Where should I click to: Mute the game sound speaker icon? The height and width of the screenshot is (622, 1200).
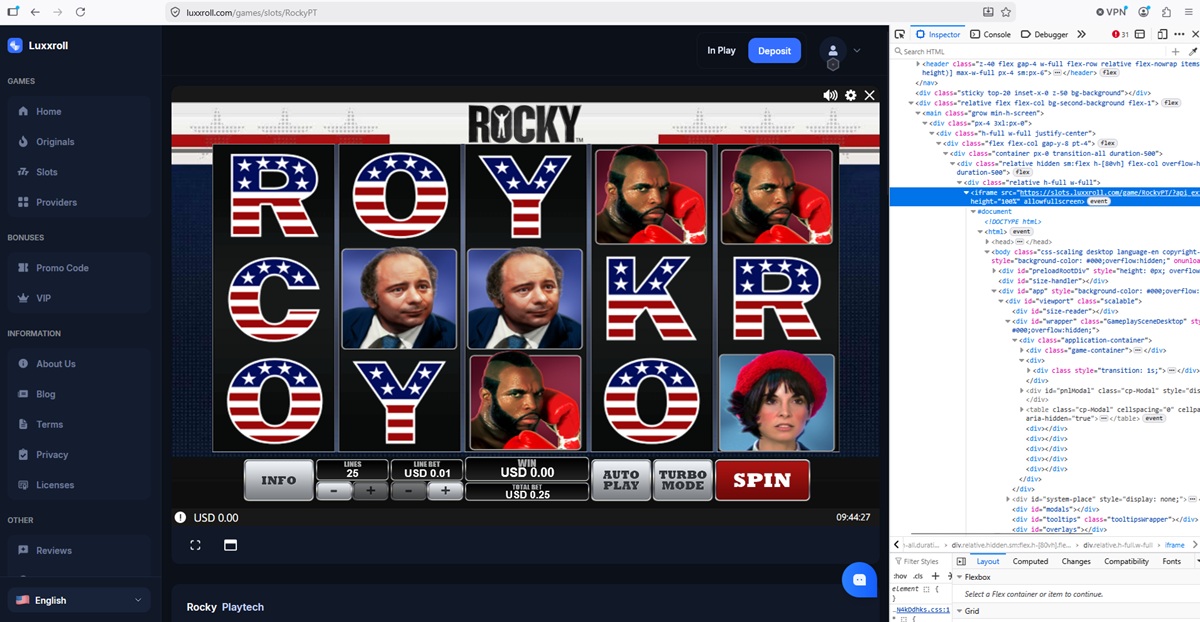tap(830, 95)
